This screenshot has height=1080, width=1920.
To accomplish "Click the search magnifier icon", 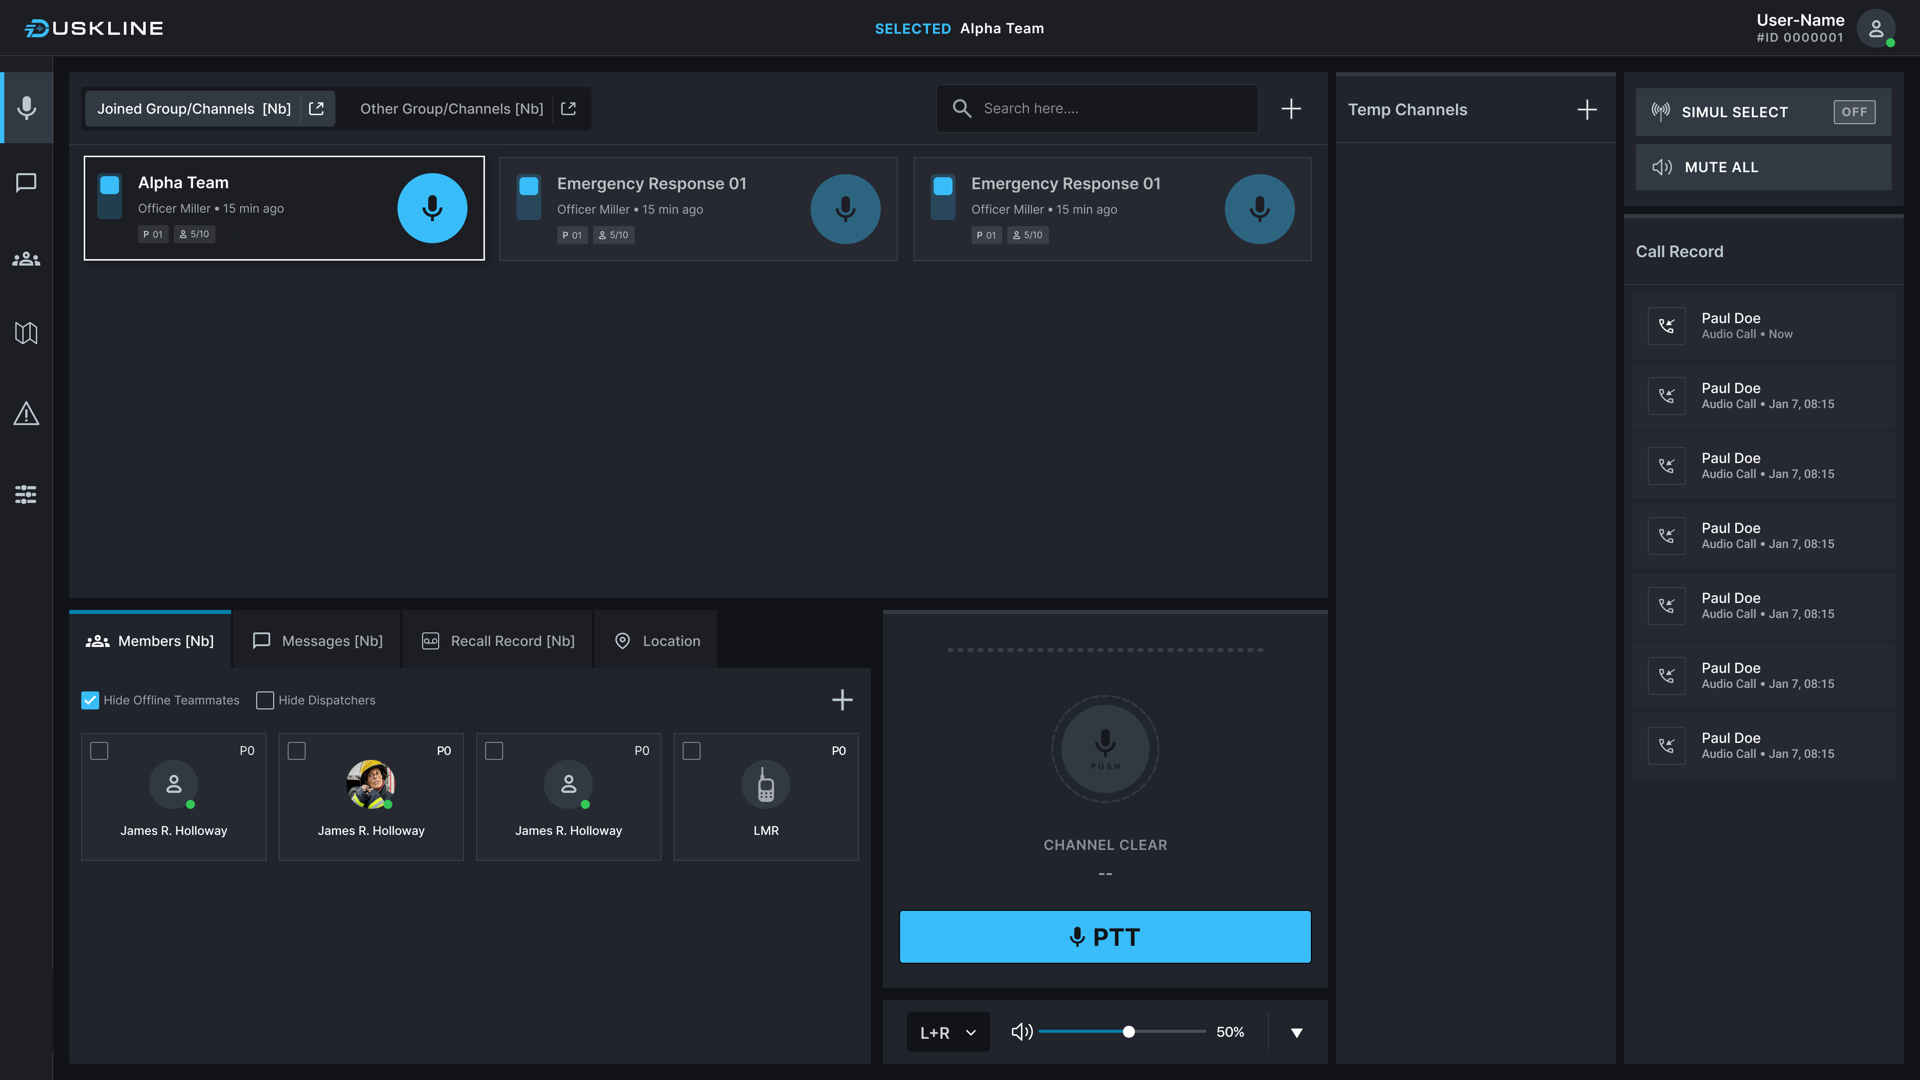I will (x=962, y=108).
